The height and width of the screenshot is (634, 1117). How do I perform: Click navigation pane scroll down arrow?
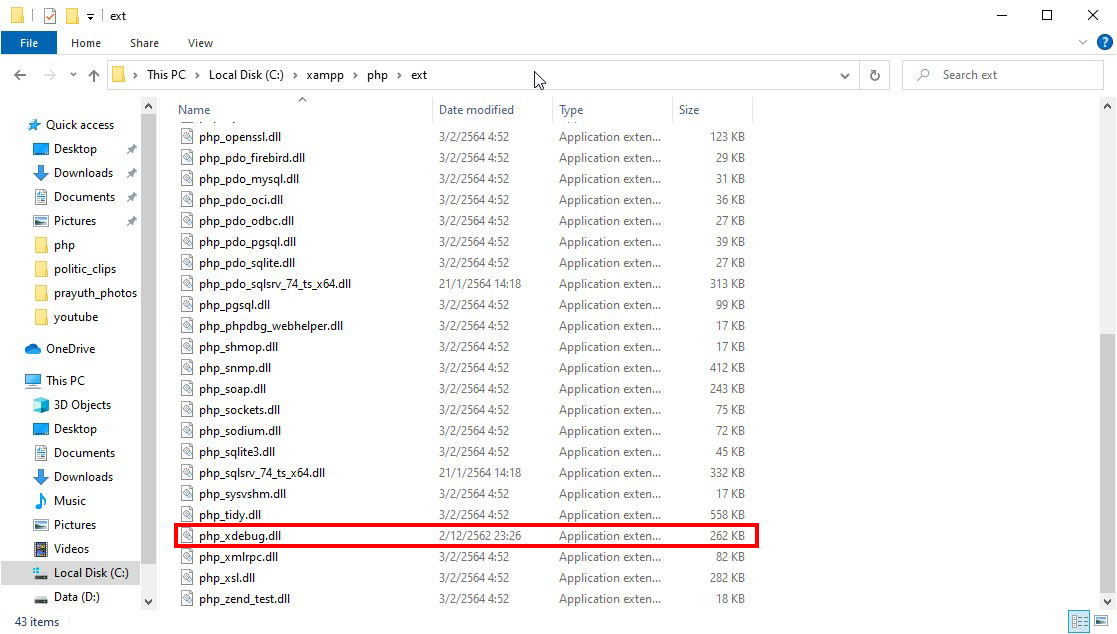[x=148, y=602]
